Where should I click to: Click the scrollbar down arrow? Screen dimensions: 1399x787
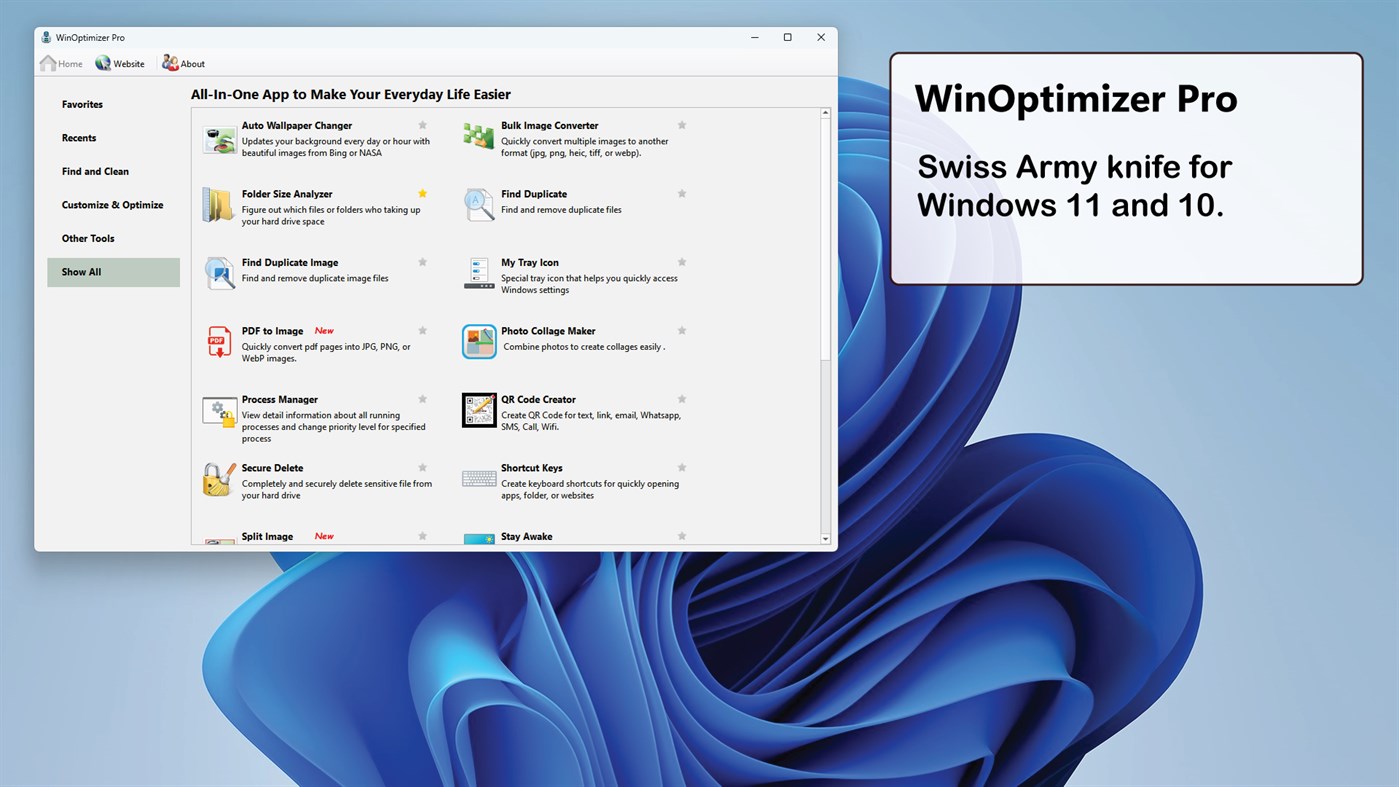click(825, 538)
